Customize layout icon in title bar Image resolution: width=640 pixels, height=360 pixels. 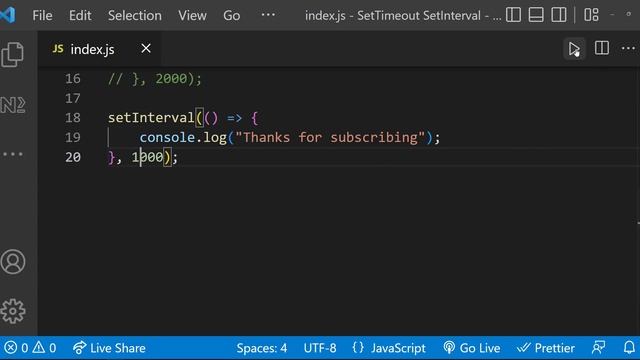tap(591, 15)
